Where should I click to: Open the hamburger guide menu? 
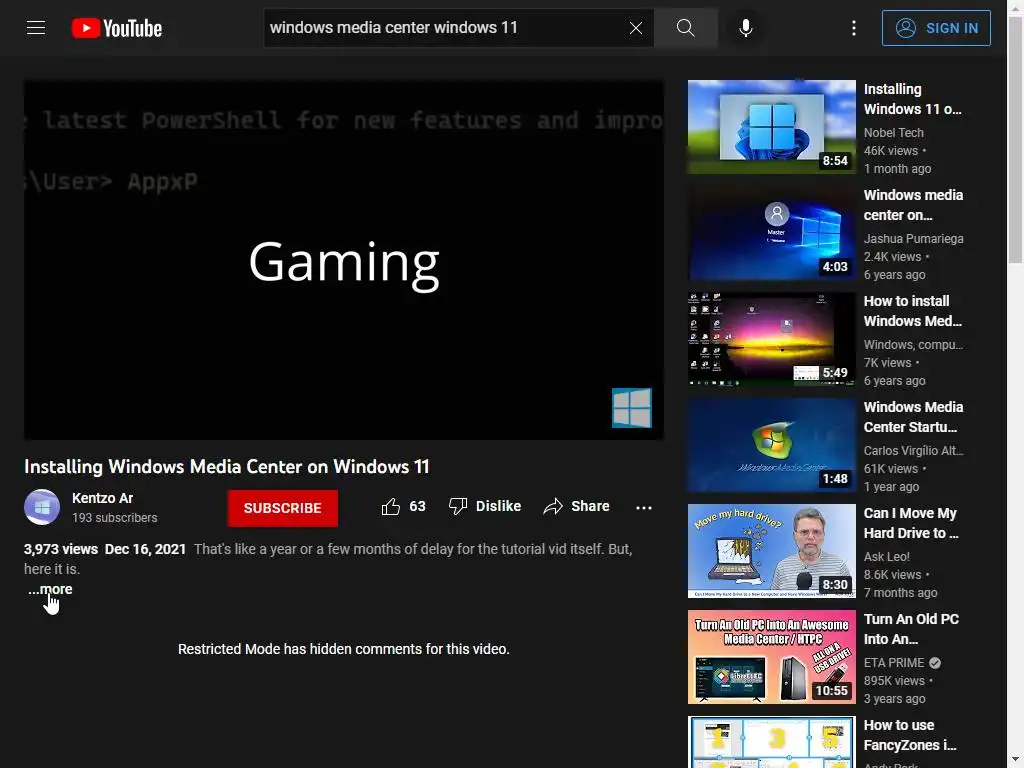(x=36, y=28)
